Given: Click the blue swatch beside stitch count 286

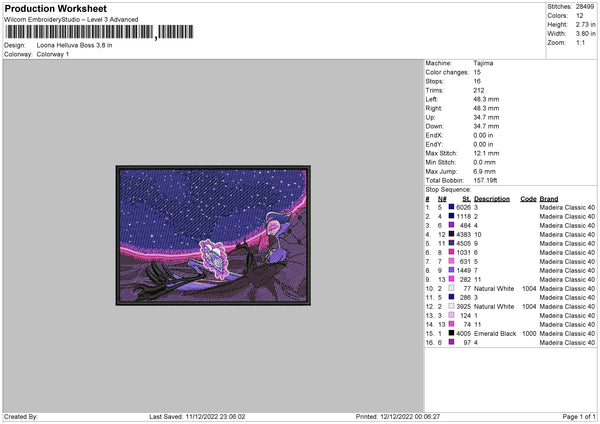Looking at the screenshot, I should pyautogui.click(x=451, y=297).
